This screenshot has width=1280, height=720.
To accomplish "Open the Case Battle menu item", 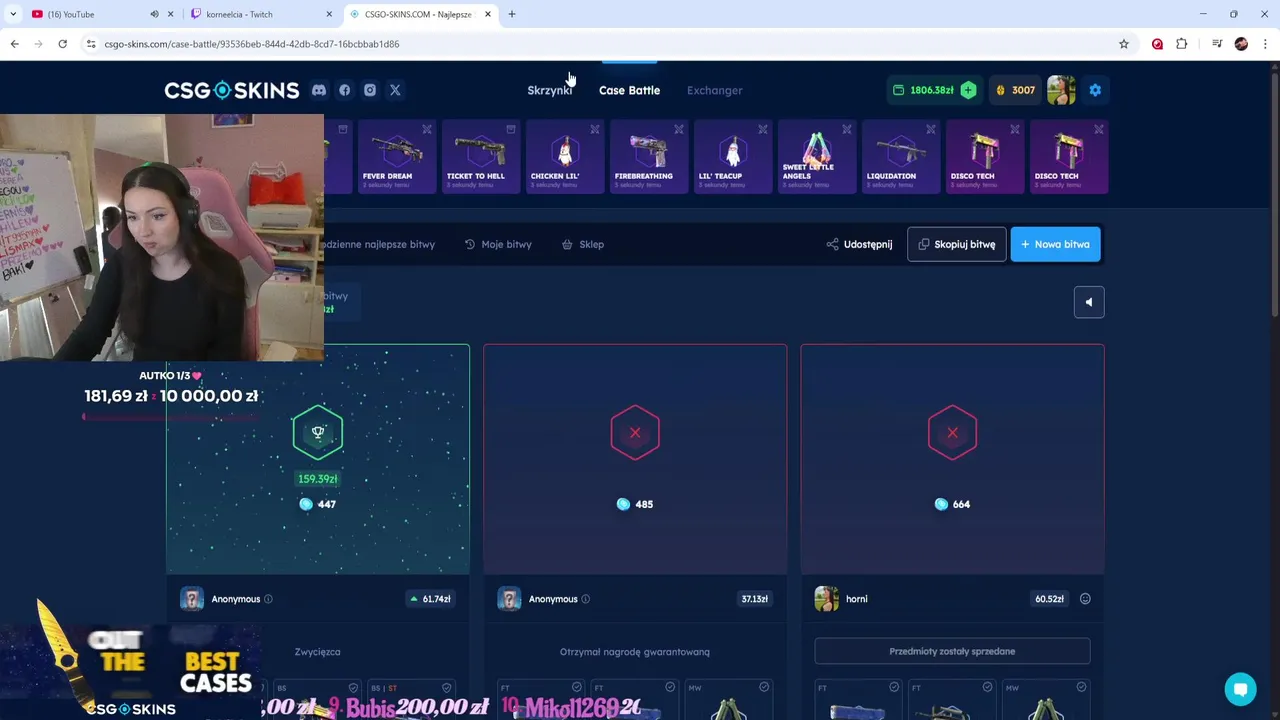I will click(x=629, y=90).
